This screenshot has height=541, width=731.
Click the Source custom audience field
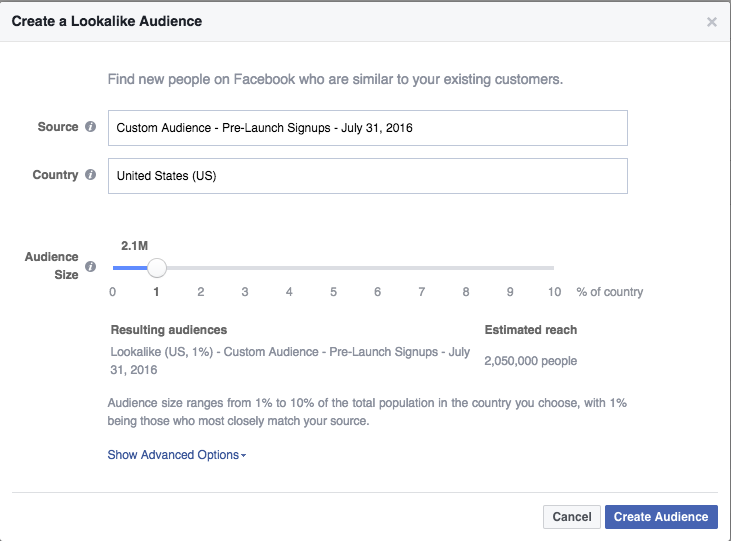(367, 128)
